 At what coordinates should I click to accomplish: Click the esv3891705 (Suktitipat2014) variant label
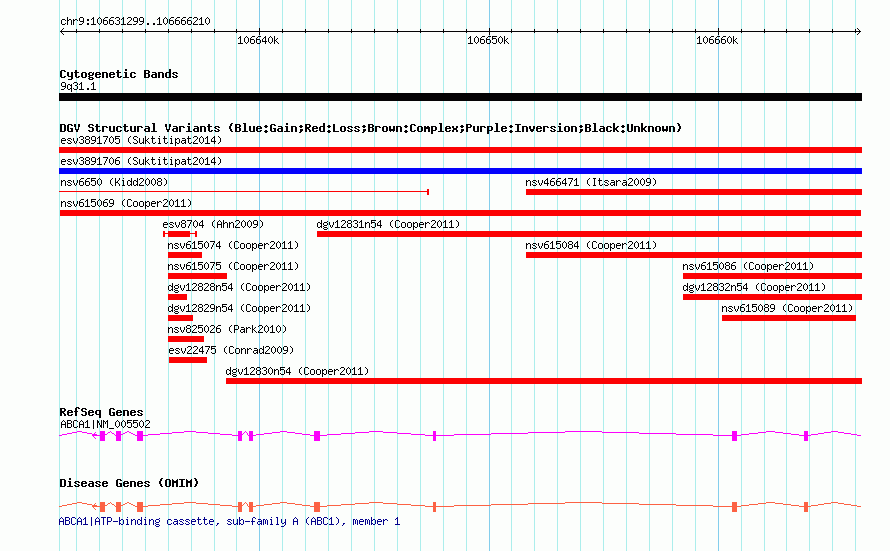point(141,140)
